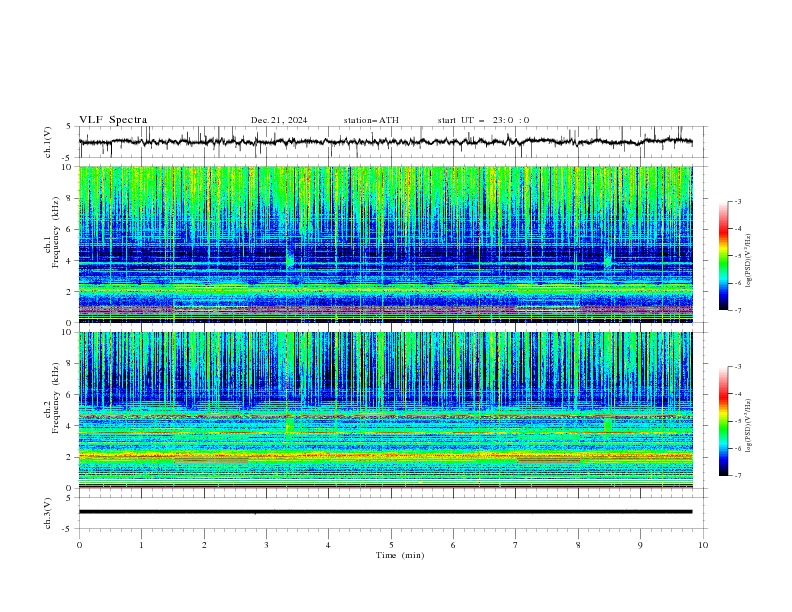The width and height of the screenshot is (792, 612).
Task: Click the time axis tick label '8'
Action: click(578, 545)
